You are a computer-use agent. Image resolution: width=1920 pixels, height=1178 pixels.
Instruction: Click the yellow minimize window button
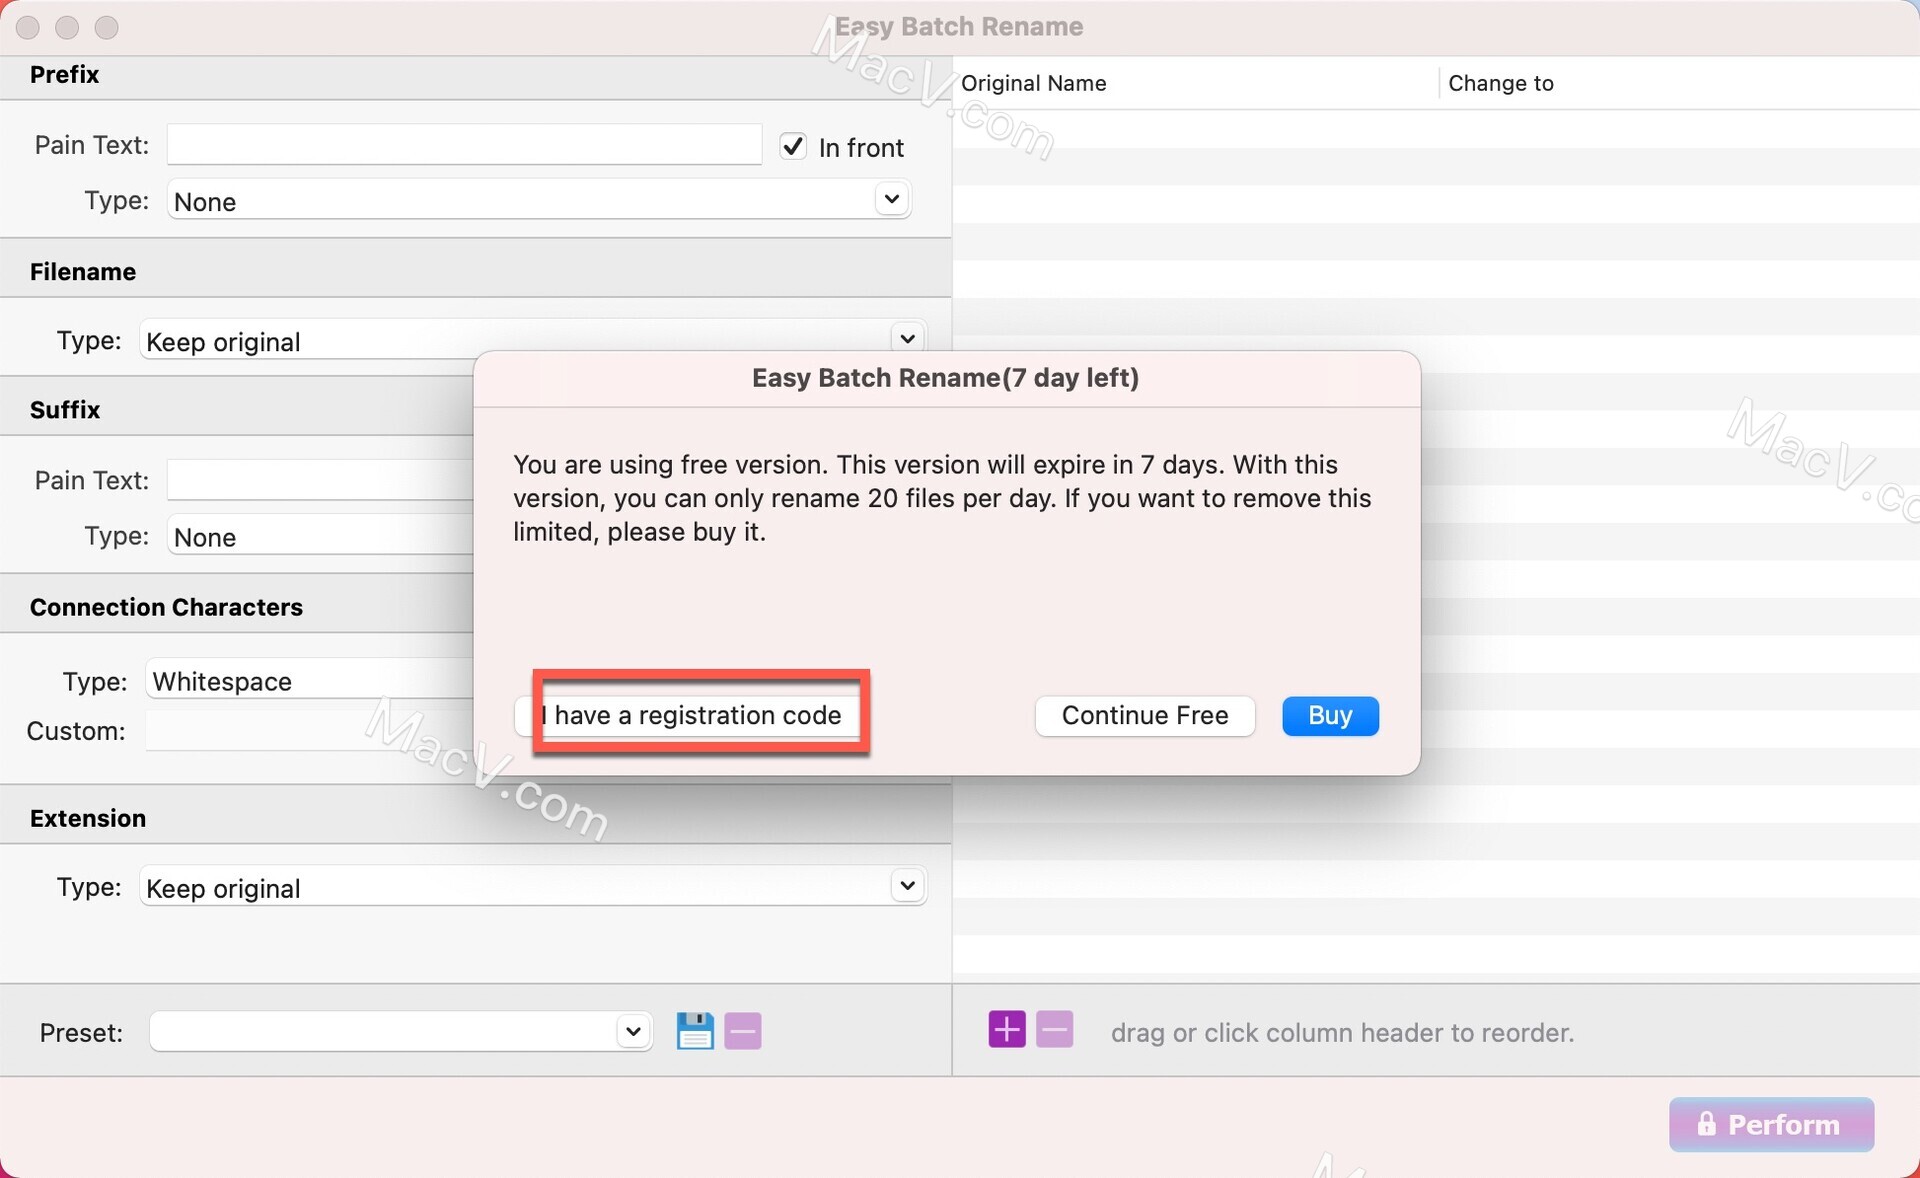(x=67, y=27)
